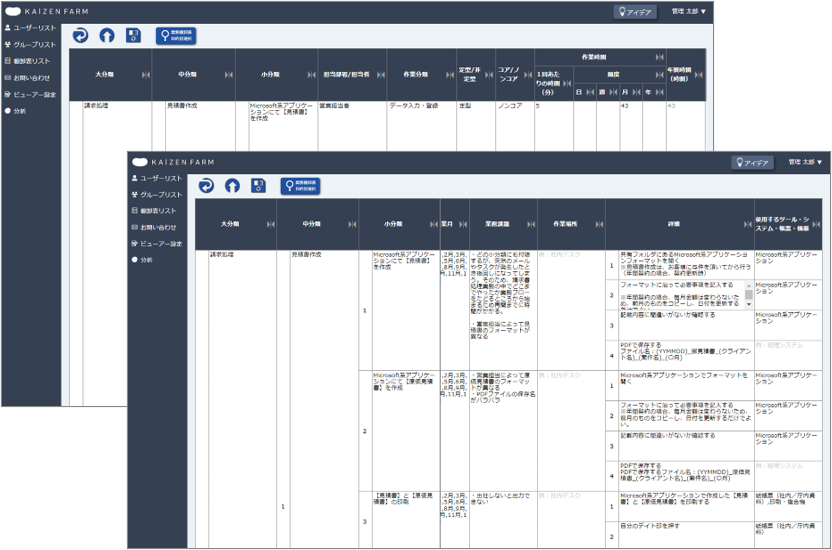
Task: Click the front window's upload arrow icon
Action: pyautogui.click(x=232, y=186)
